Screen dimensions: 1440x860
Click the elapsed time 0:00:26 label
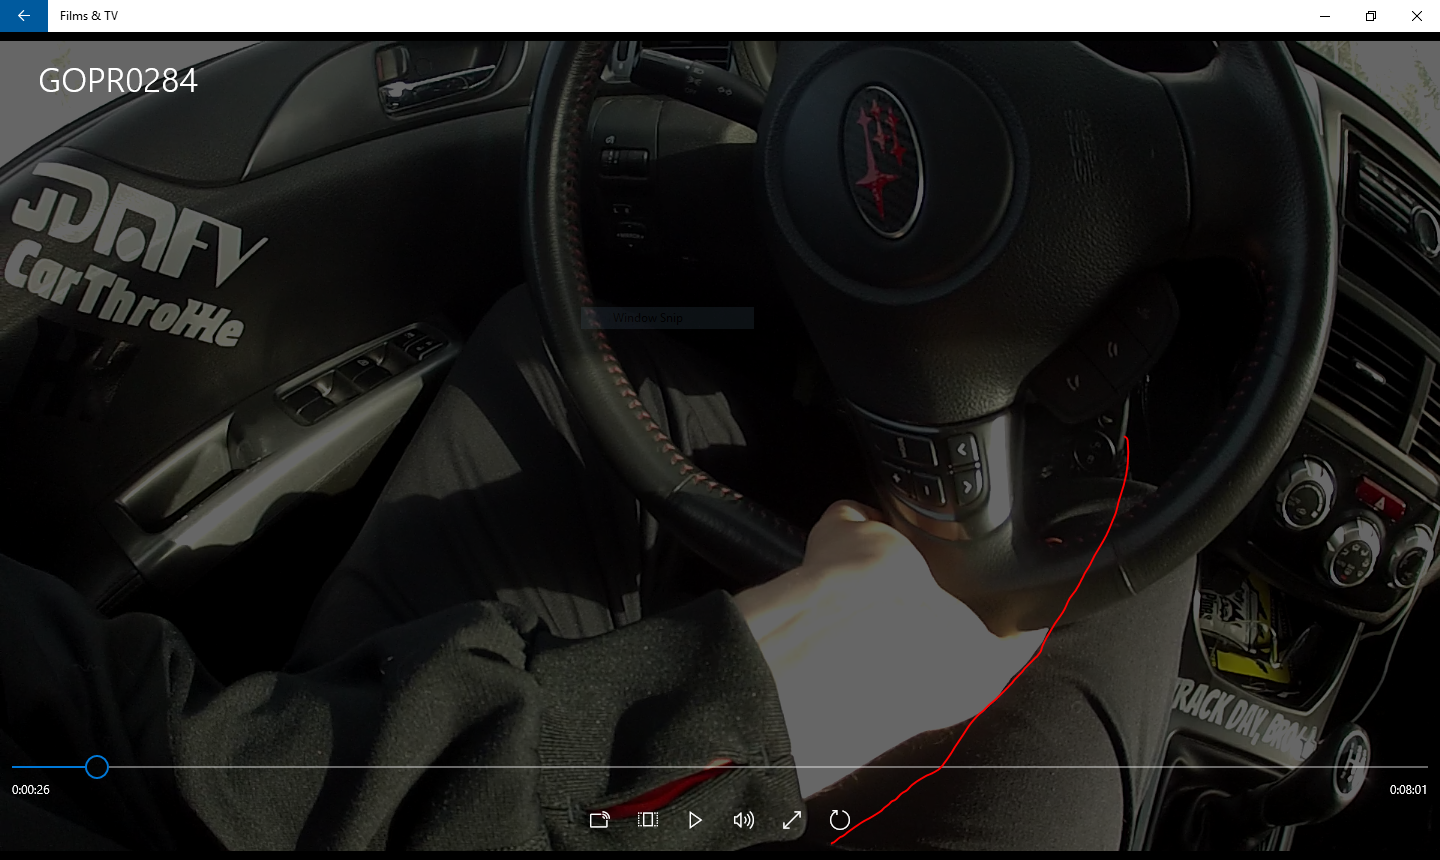[x=31, y=789]
